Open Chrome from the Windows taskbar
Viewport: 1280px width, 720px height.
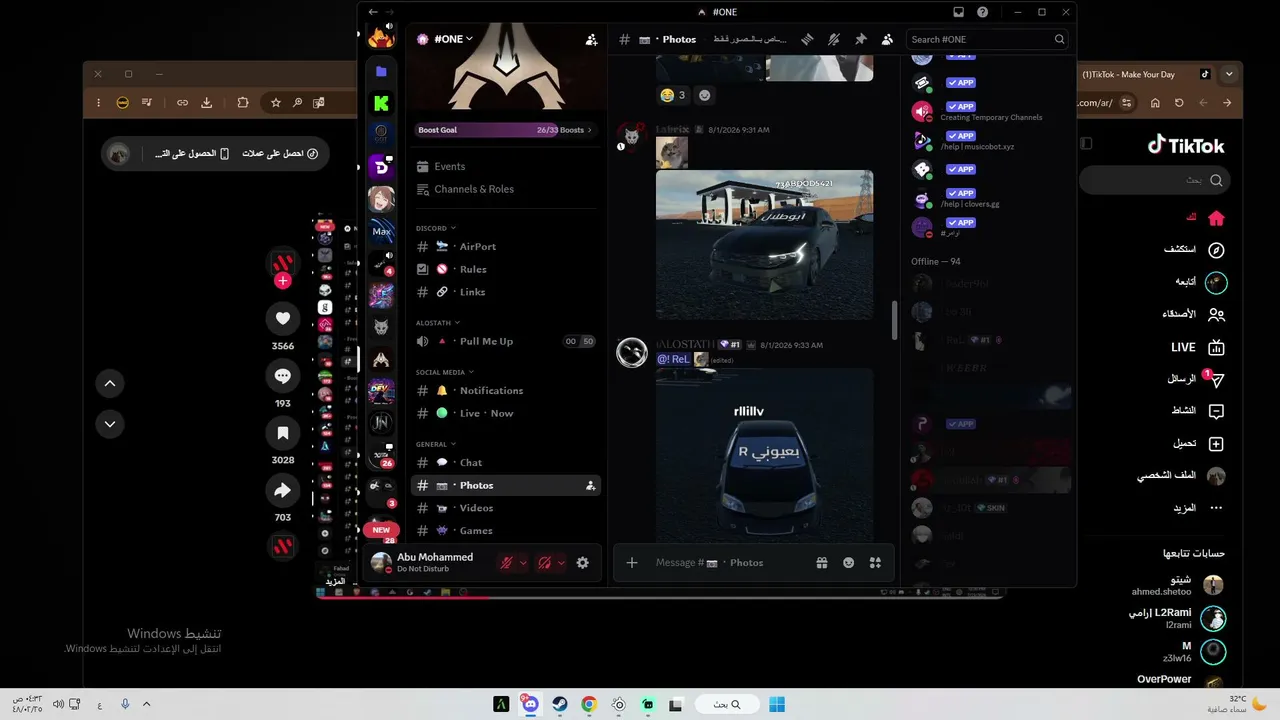click(x=589, y=704)
